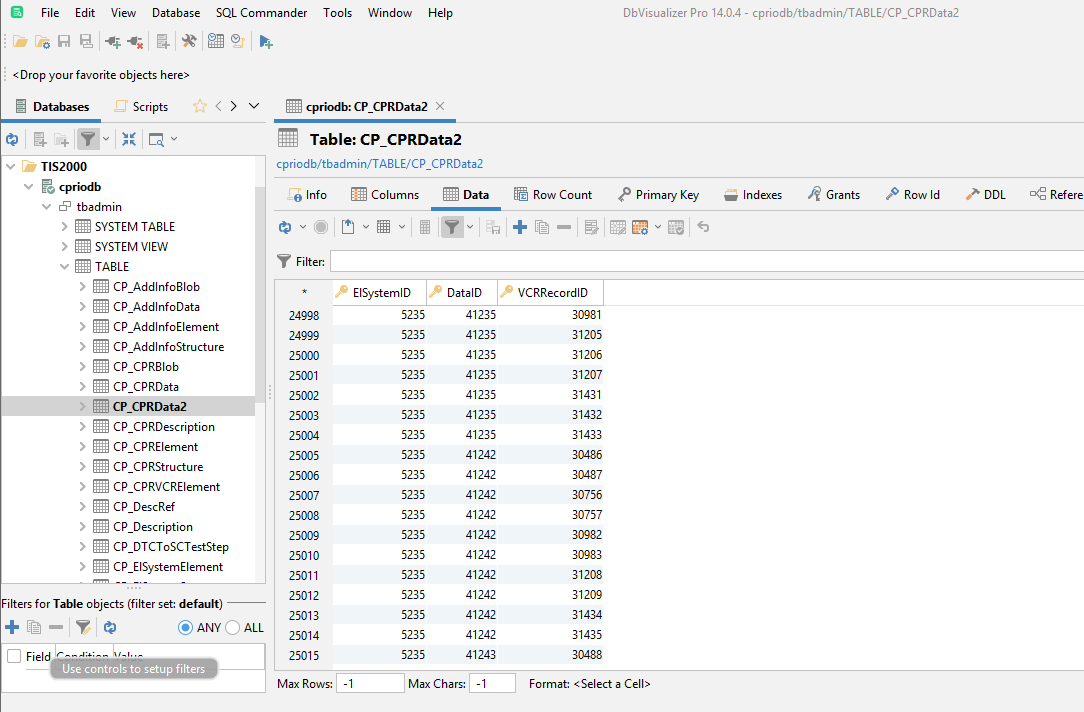Expand the CP_CPRDescription table node
This screenshot has height=712, width=1084.
point(82,427)
